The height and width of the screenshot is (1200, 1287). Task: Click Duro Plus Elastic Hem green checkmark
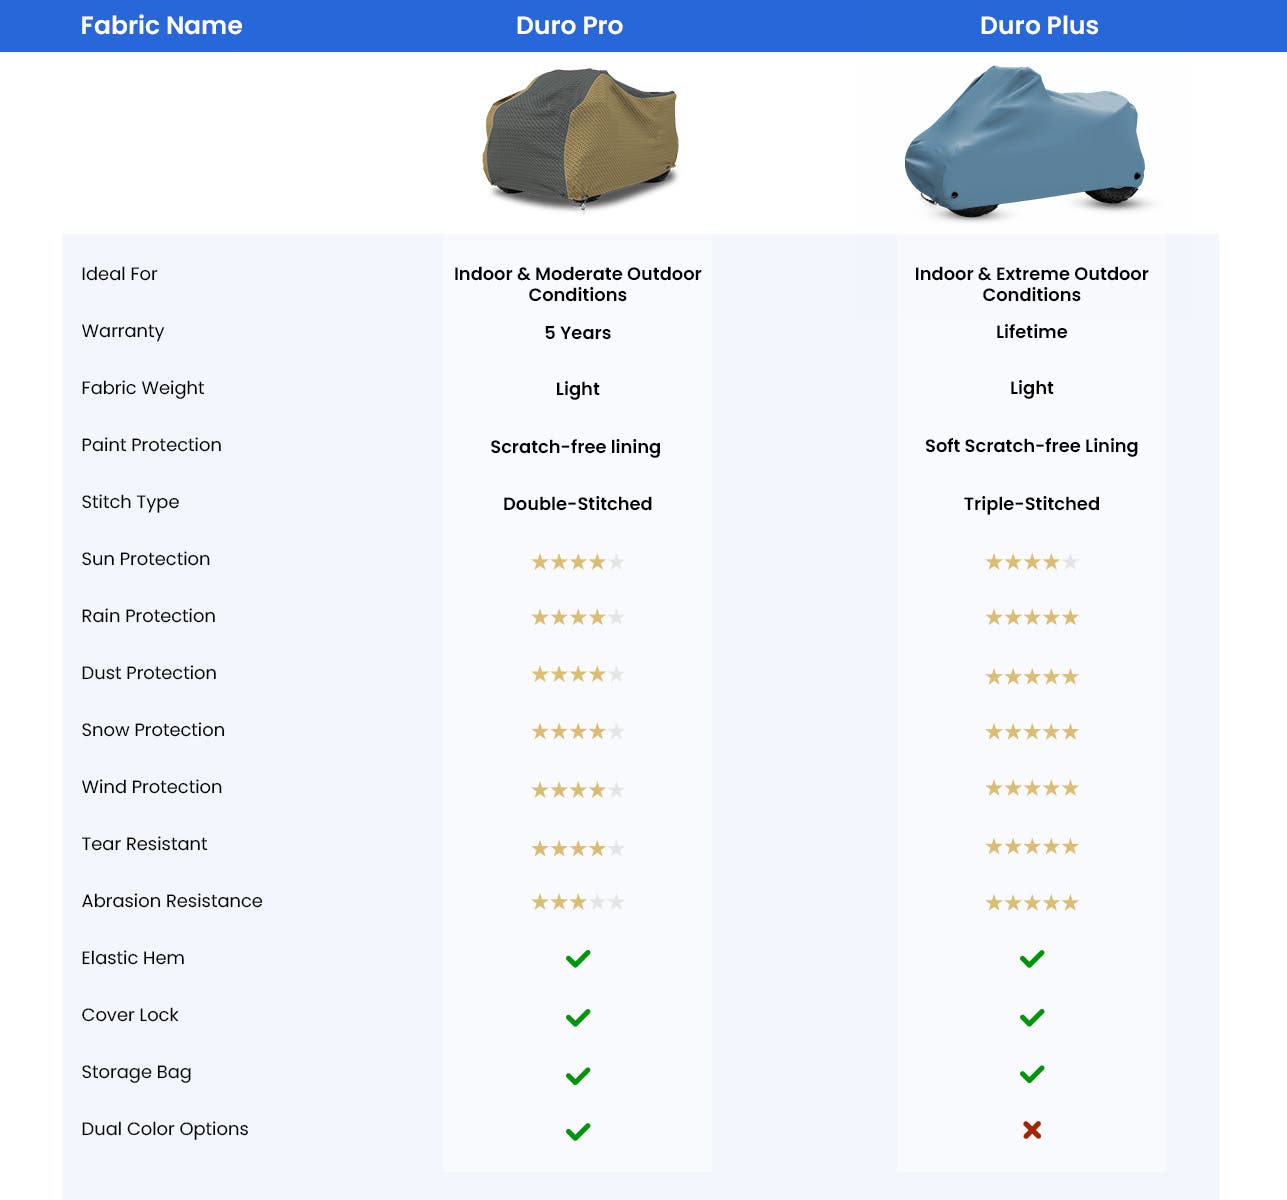[1032, 959]
